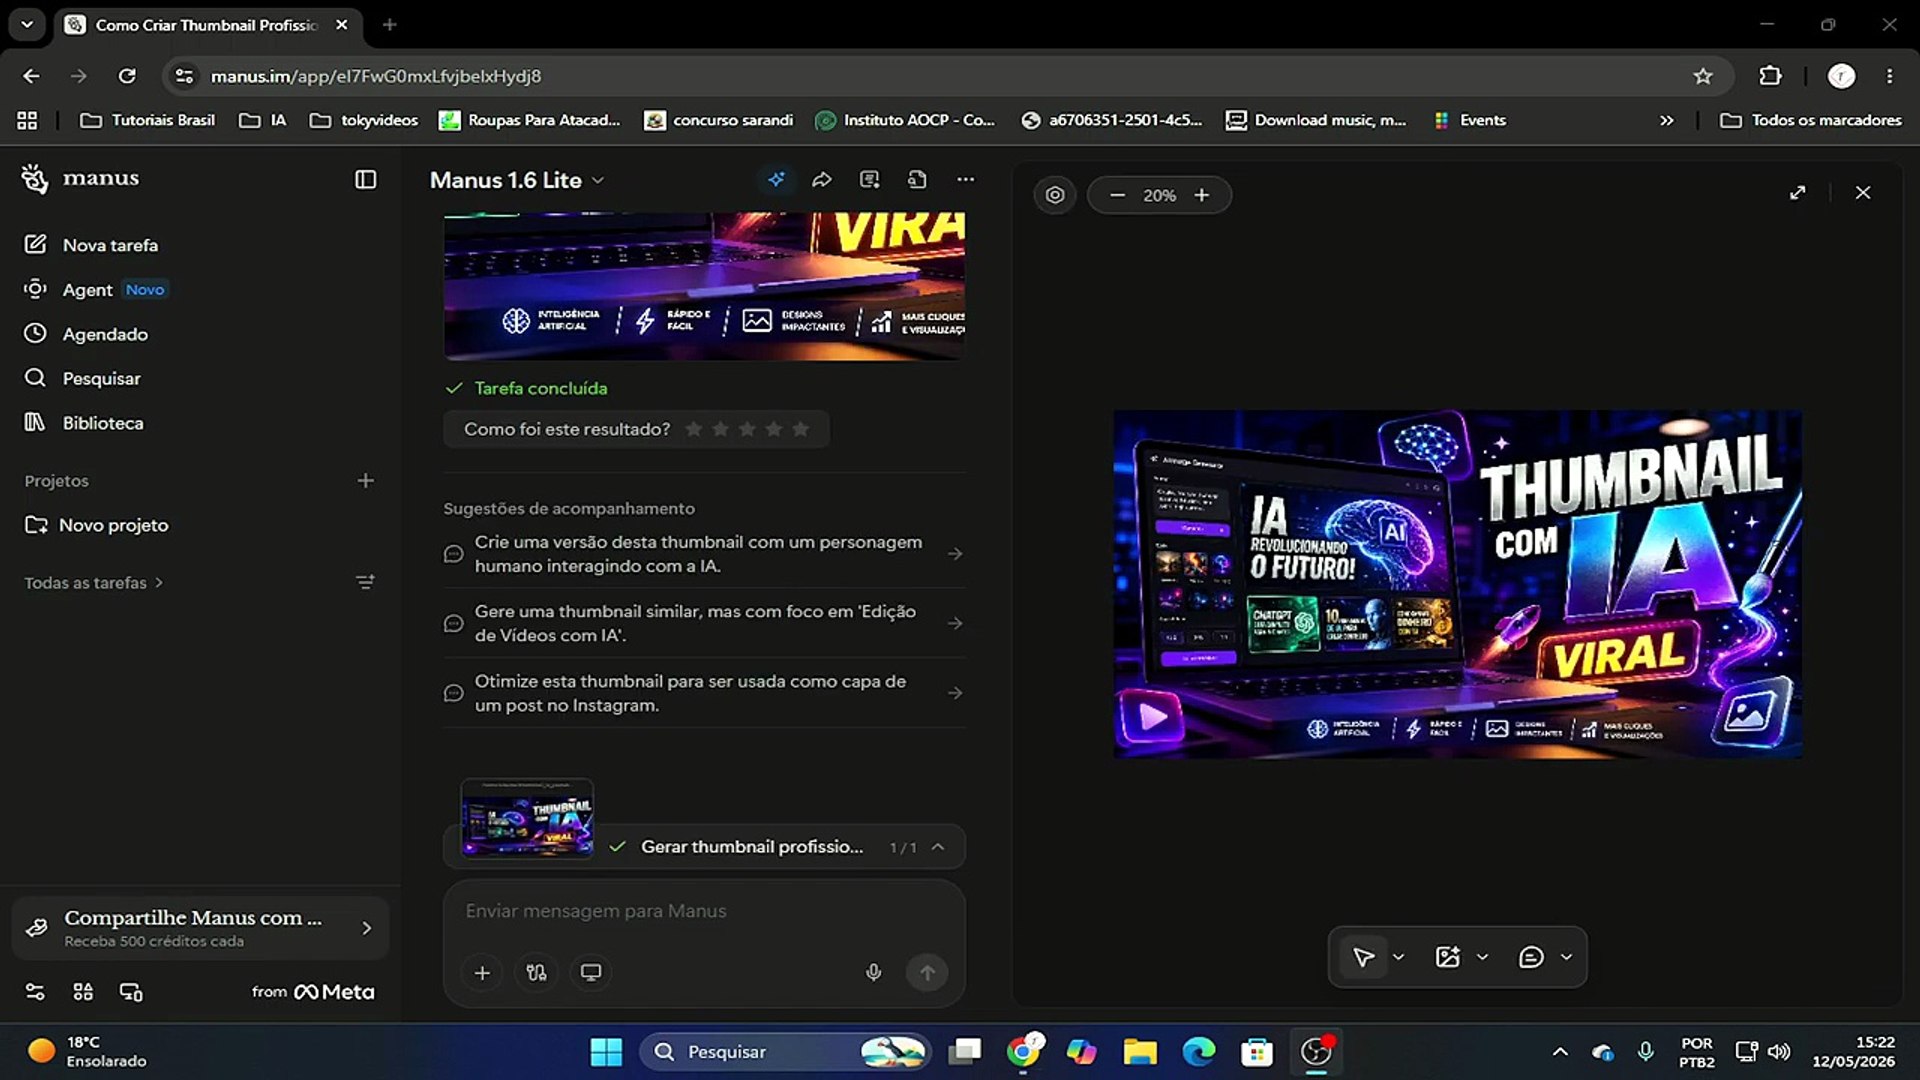This screenshot has height=1080, width=1920.
Task: Click the taskbar Pesquisar search box
Action: click(x=786, y=1052)
